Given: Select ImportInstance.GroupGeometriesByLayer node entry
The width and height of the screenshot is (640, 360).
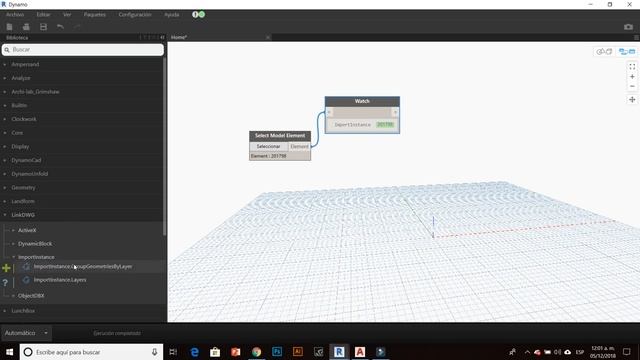Looking at the screenshot, I should pyautogui.click(x=83, y=267).
